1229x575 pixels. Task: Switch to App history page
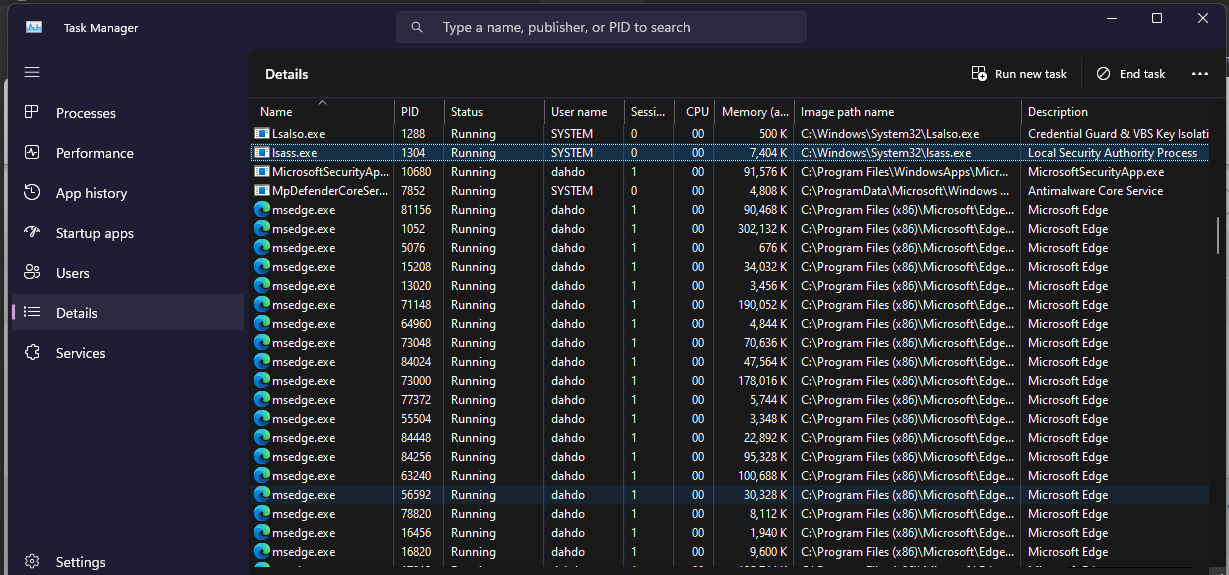(x=128, y=193)
